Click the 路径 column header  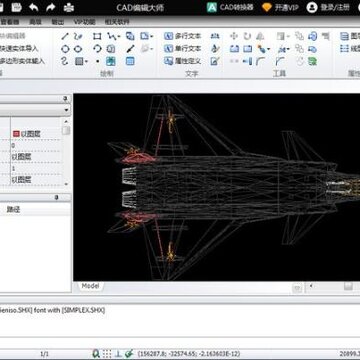[x=13, y=210]
